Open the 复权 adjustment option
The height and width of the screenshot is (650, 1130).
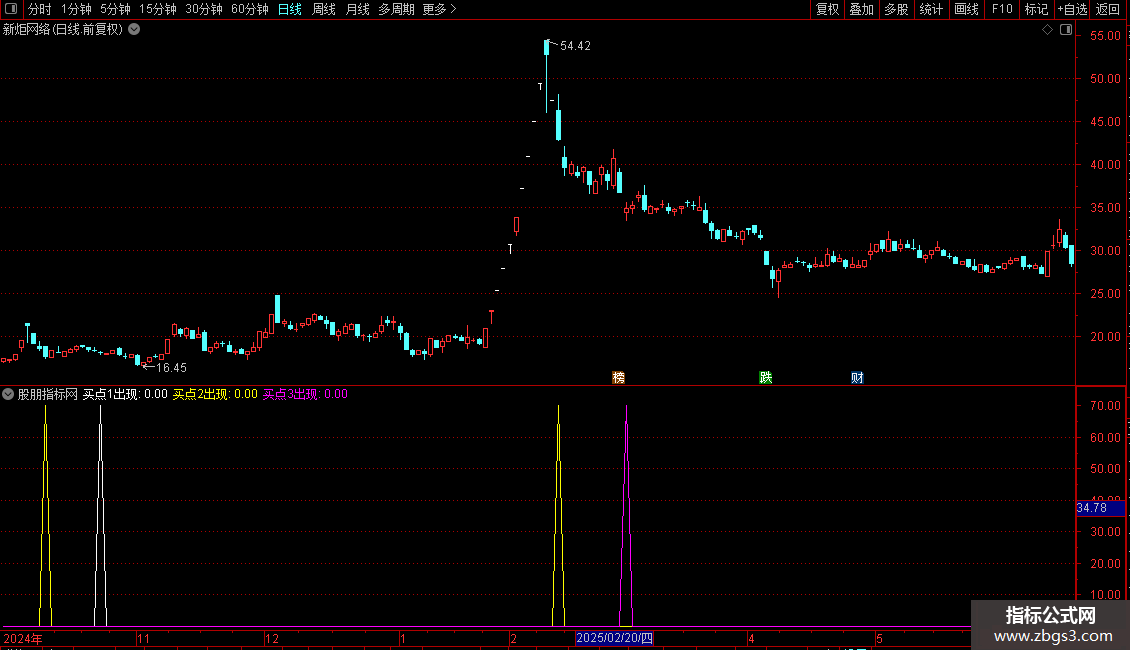tap(827, 9)
